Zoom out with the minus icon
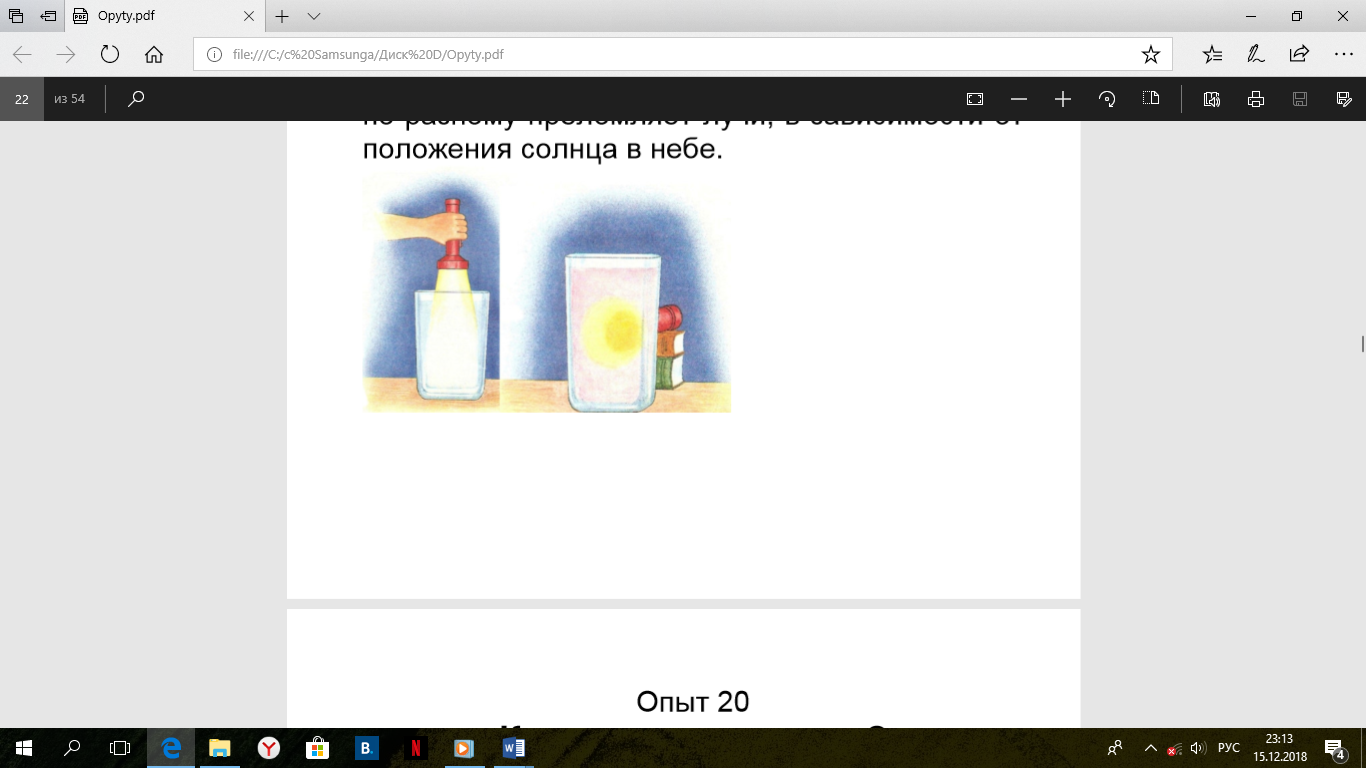 [1019, 99]
